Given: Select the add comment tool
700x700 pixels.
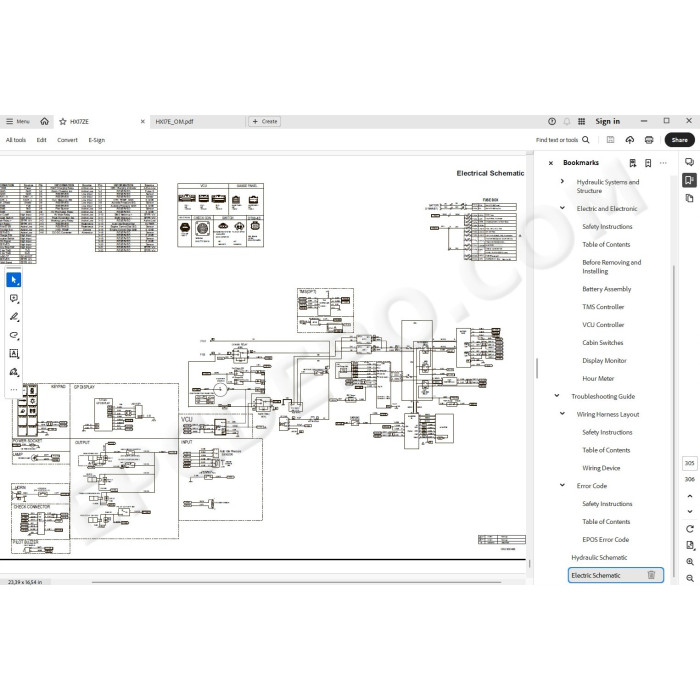Looking at the screenshot, I should [x=14, y=298].
